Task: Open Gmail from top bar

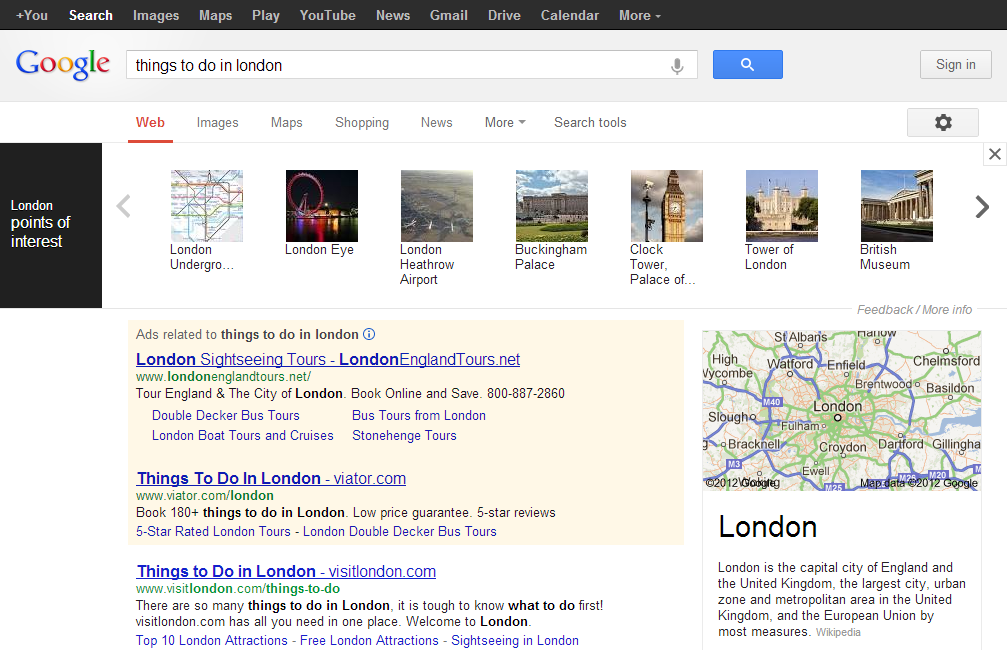Action: (x=448, y=15)
